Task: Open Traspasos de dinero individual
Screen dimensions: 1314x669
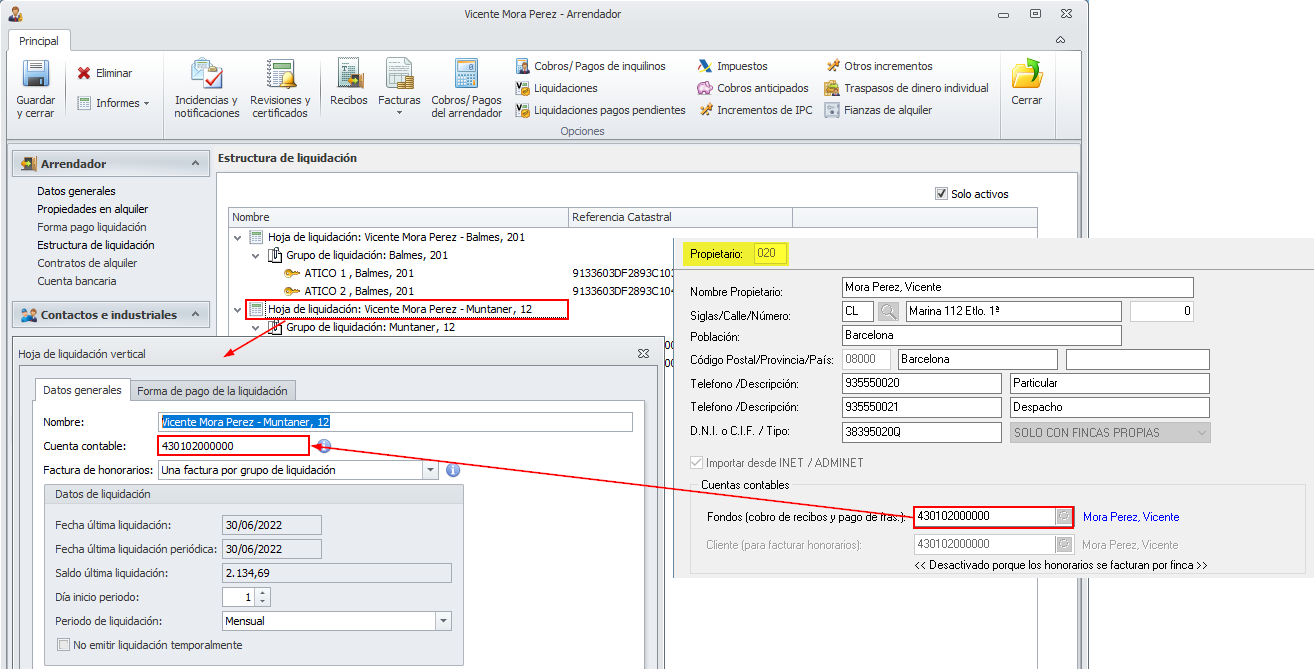Action: (x=906, y=88)
